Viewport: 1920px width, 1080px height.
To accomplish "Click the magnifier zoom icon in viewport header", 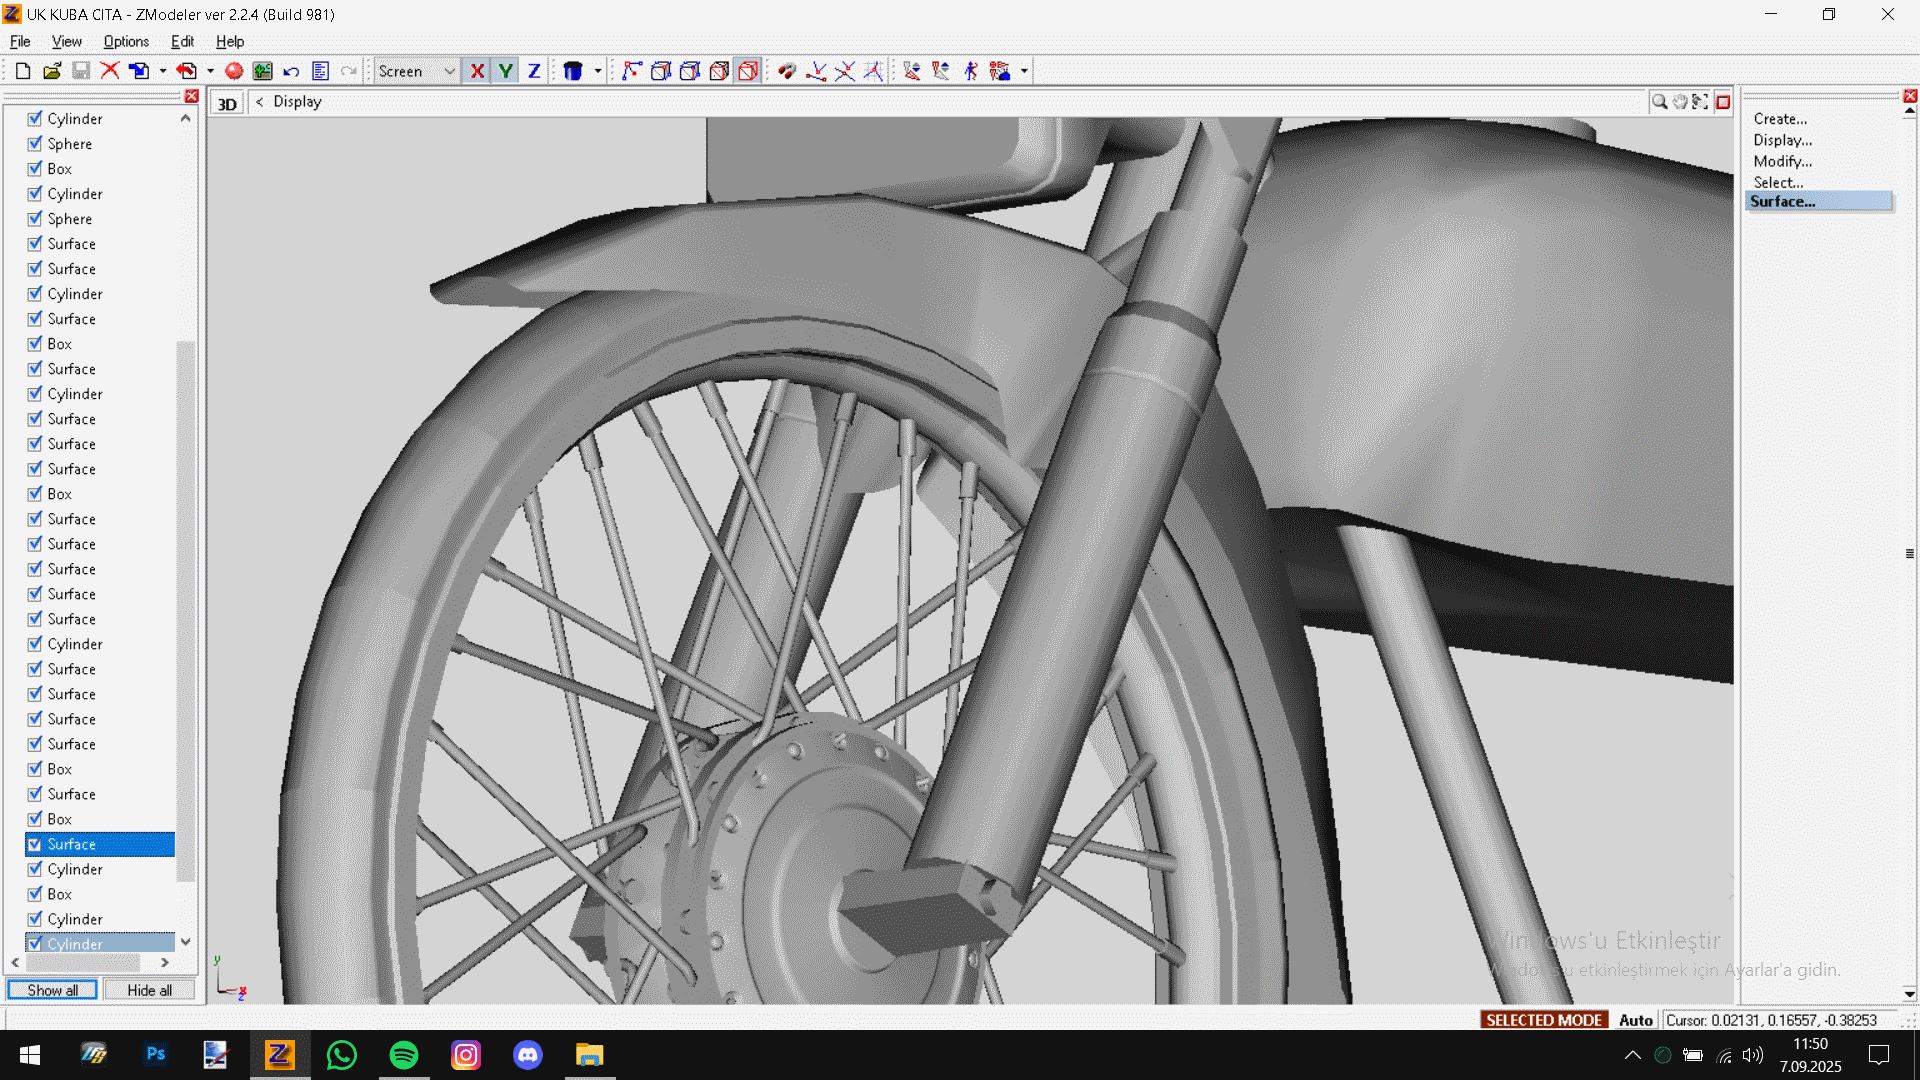I will [1659, 102].
